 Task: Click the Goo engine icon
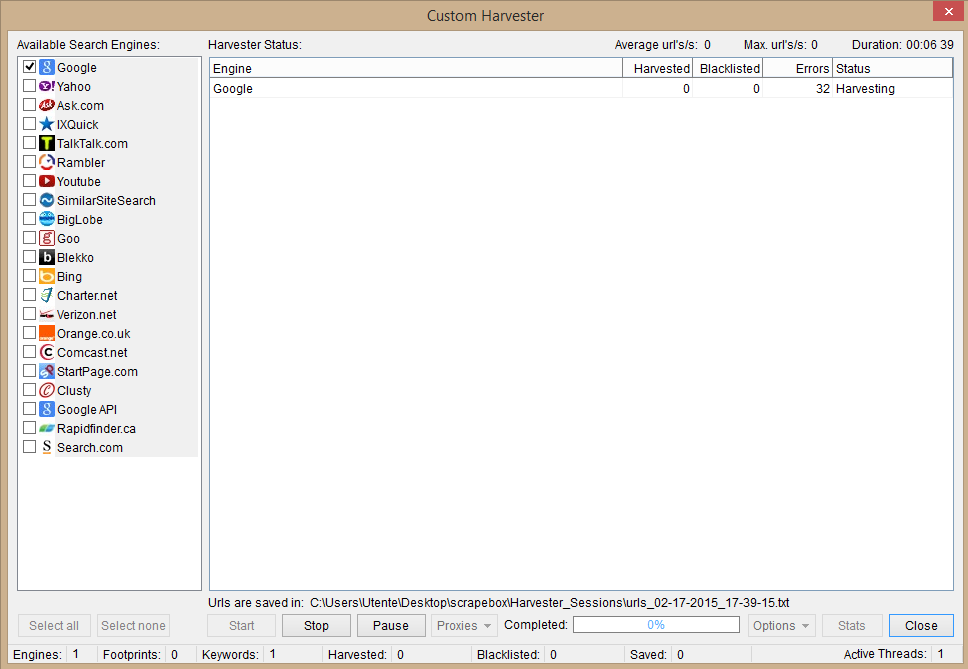47,238
